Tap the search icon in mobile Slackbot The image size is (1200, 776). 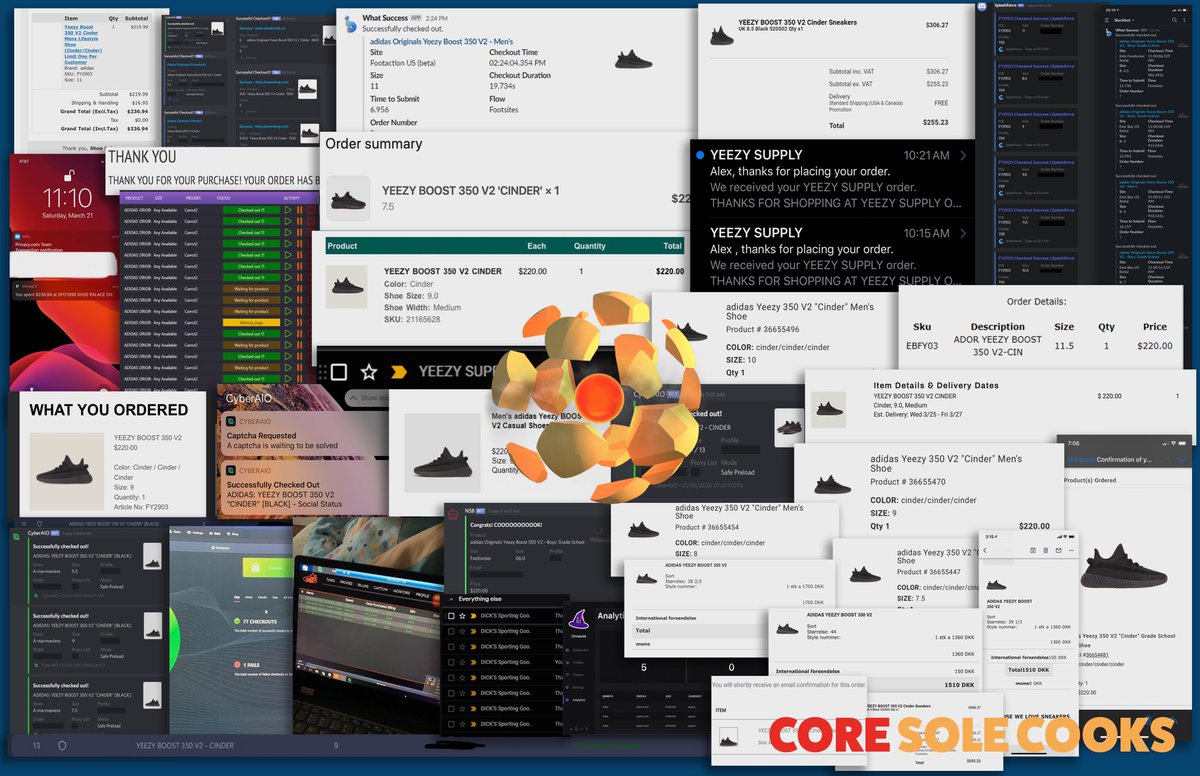[x=1176, y=19]
